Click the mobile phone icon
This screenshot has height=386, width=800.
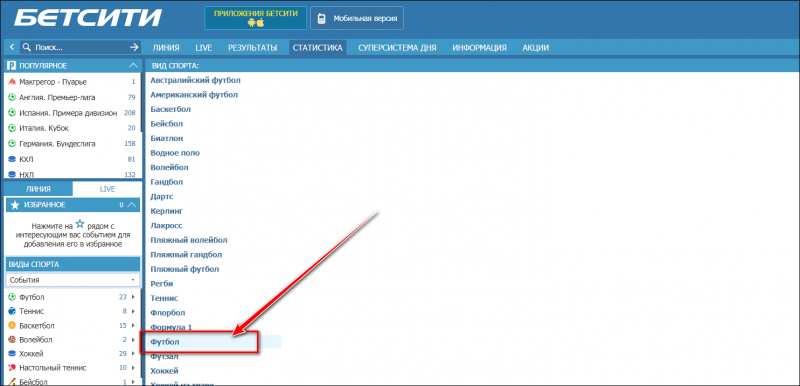point(321,19)
